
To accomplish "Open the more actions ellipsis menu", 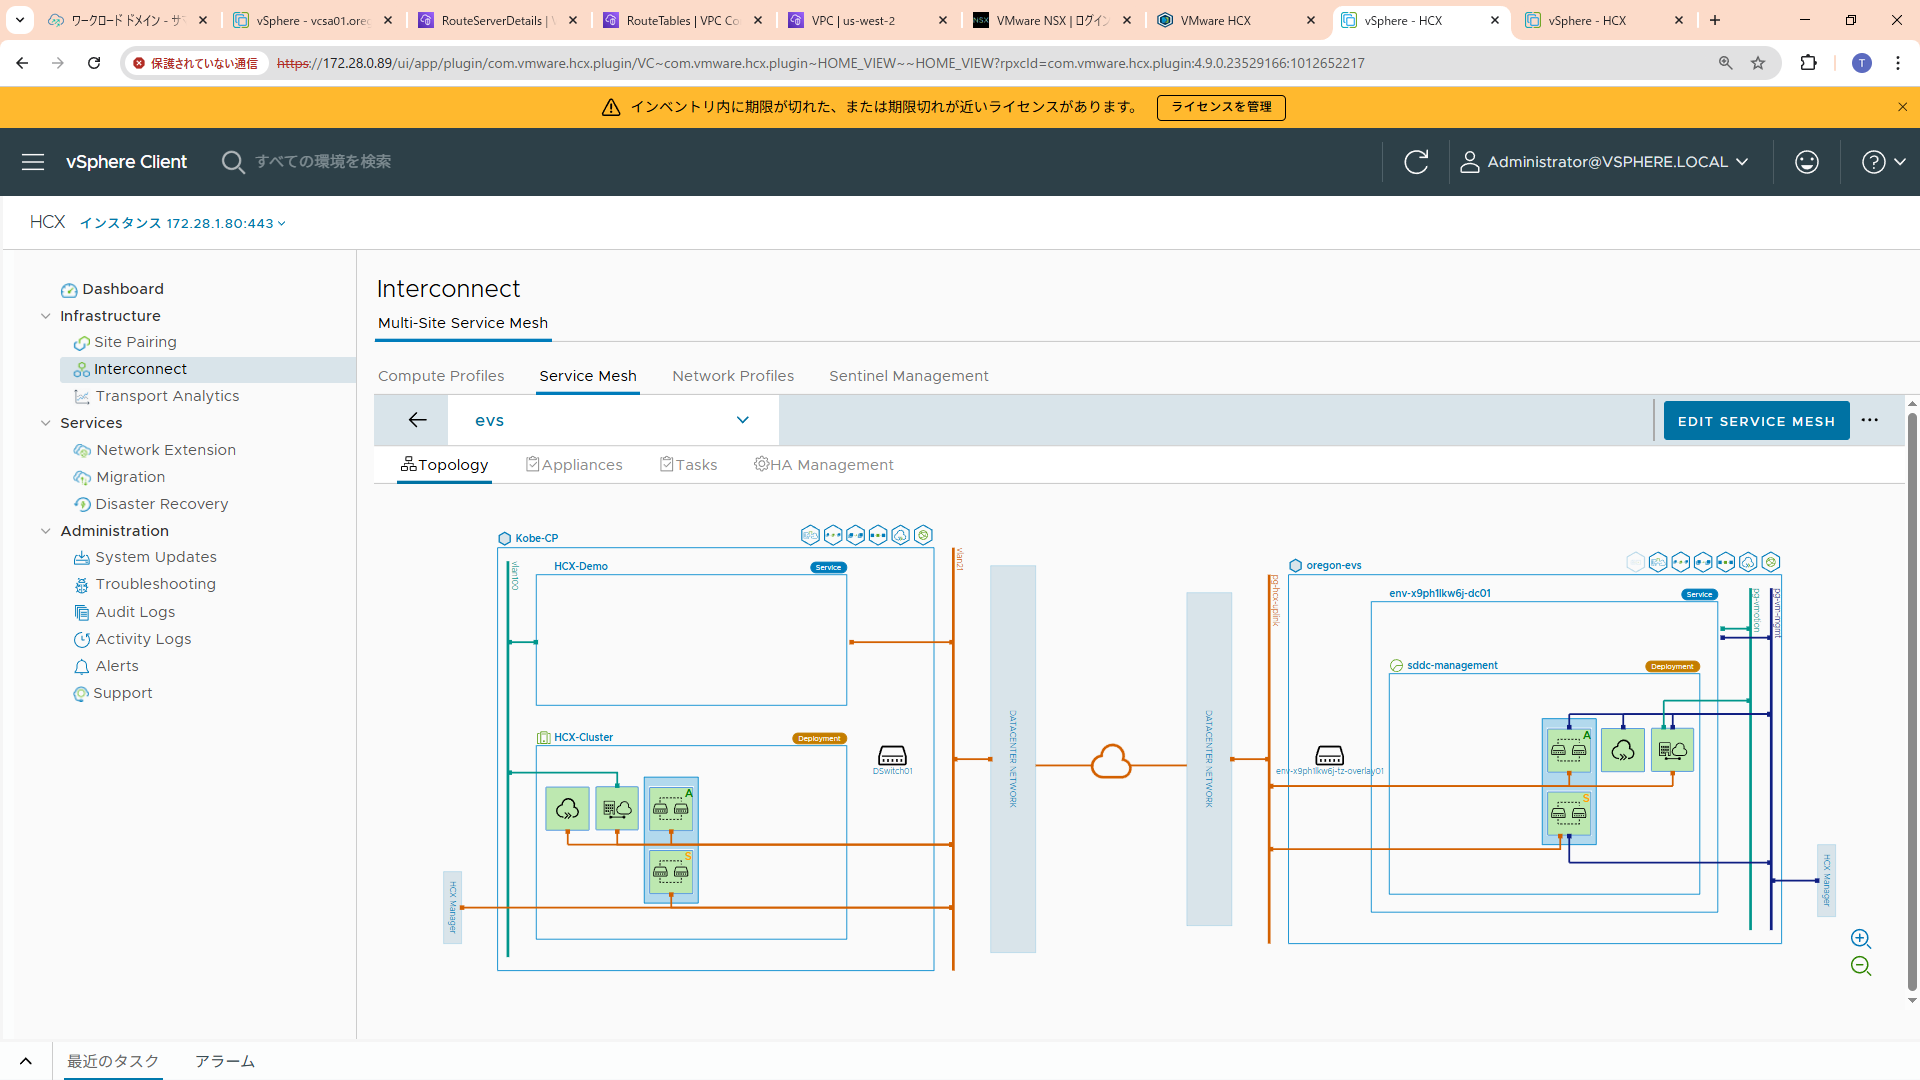I will tap(1870, 421).
